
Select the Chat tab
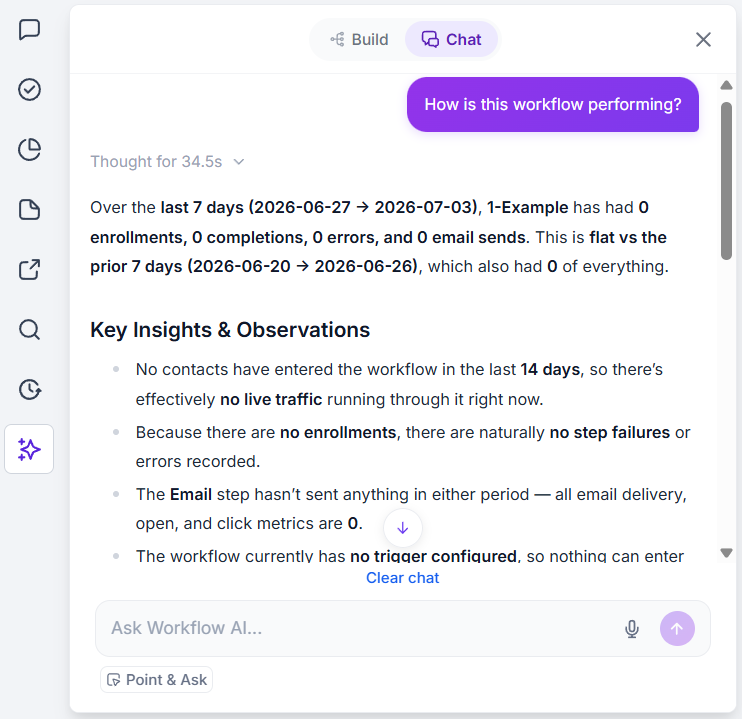click(451, 40)
